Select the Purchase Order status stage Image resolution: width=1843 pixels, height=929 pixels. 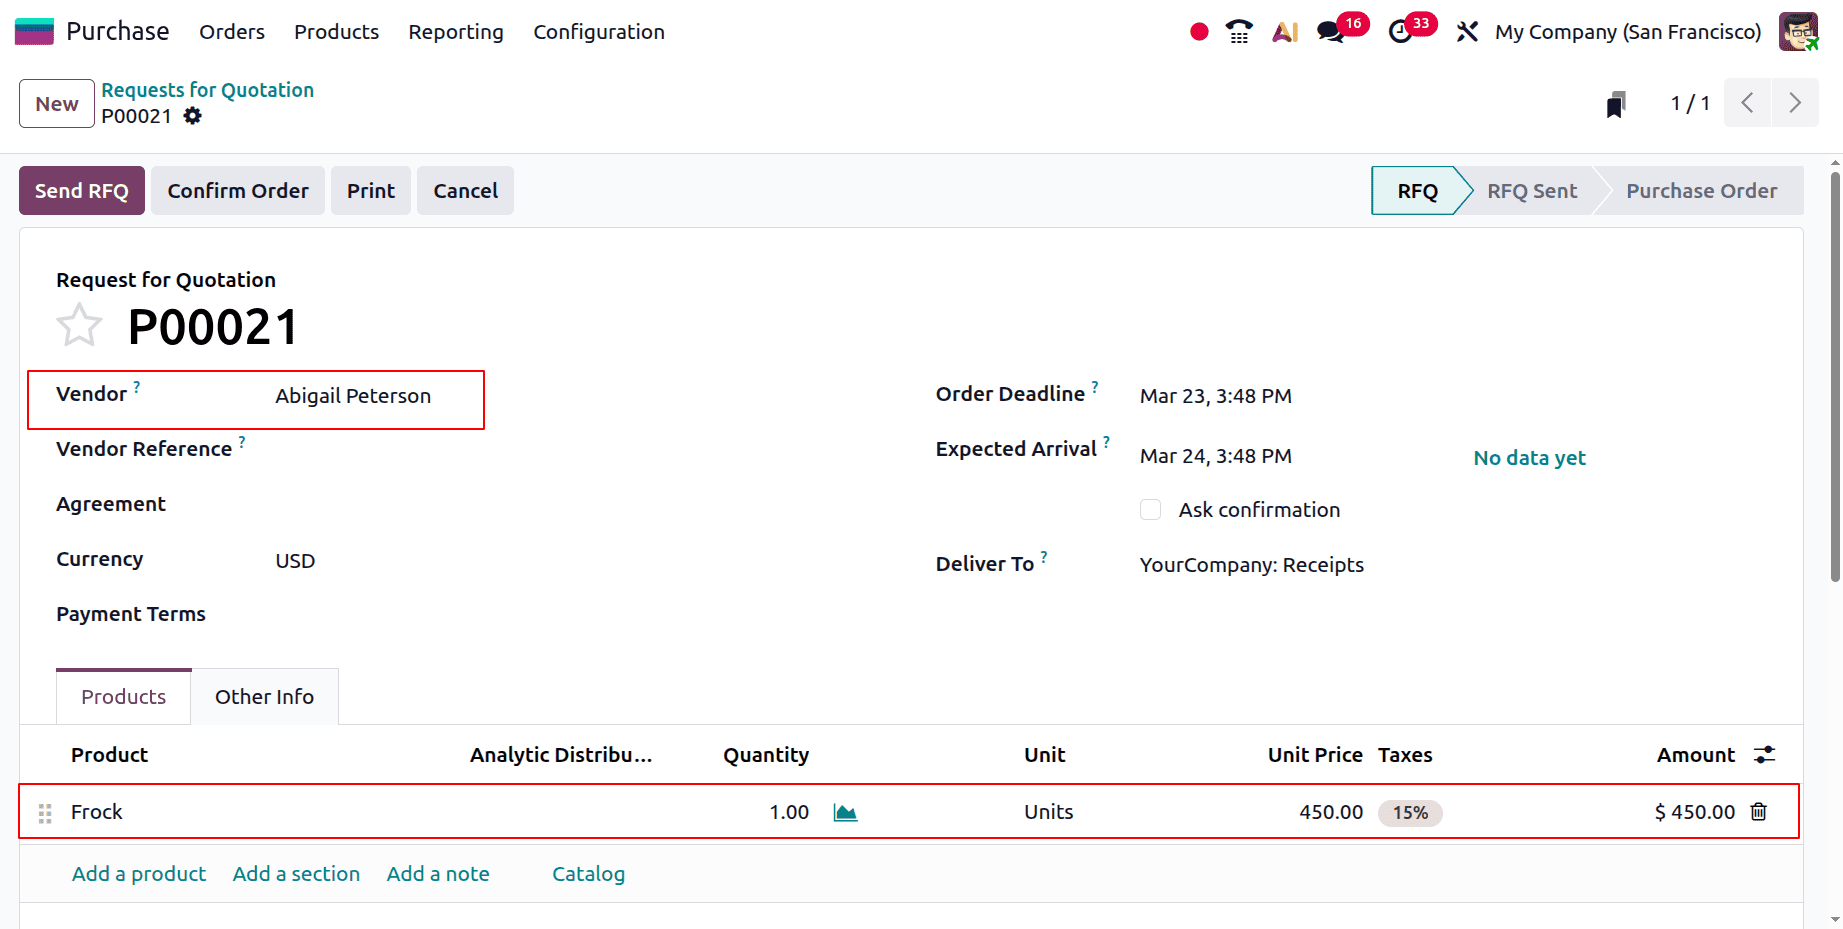tap(1701, 191)
